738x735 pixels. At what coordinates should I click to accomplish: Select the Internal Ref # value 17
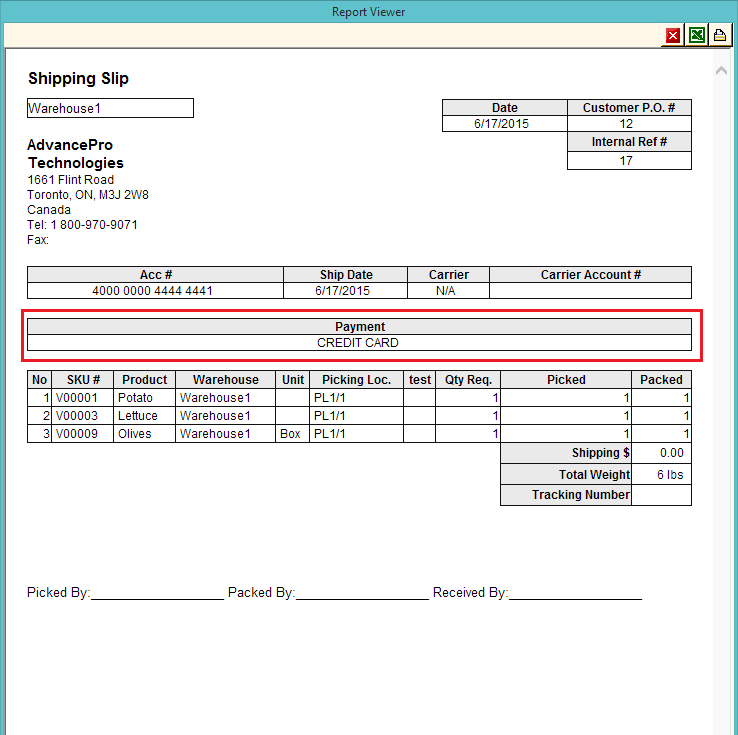pyautogui.click(x=626, y=160)
